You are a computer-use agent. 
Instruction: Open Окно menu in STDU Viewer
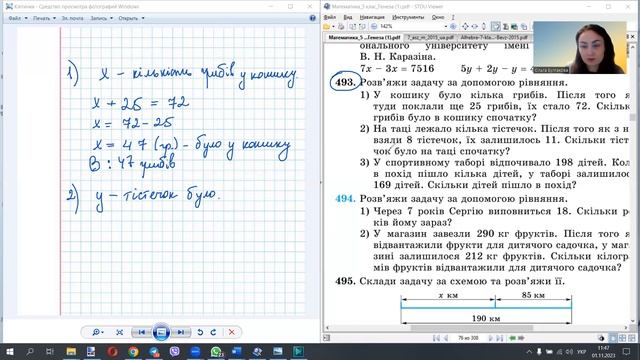point(438,17)
